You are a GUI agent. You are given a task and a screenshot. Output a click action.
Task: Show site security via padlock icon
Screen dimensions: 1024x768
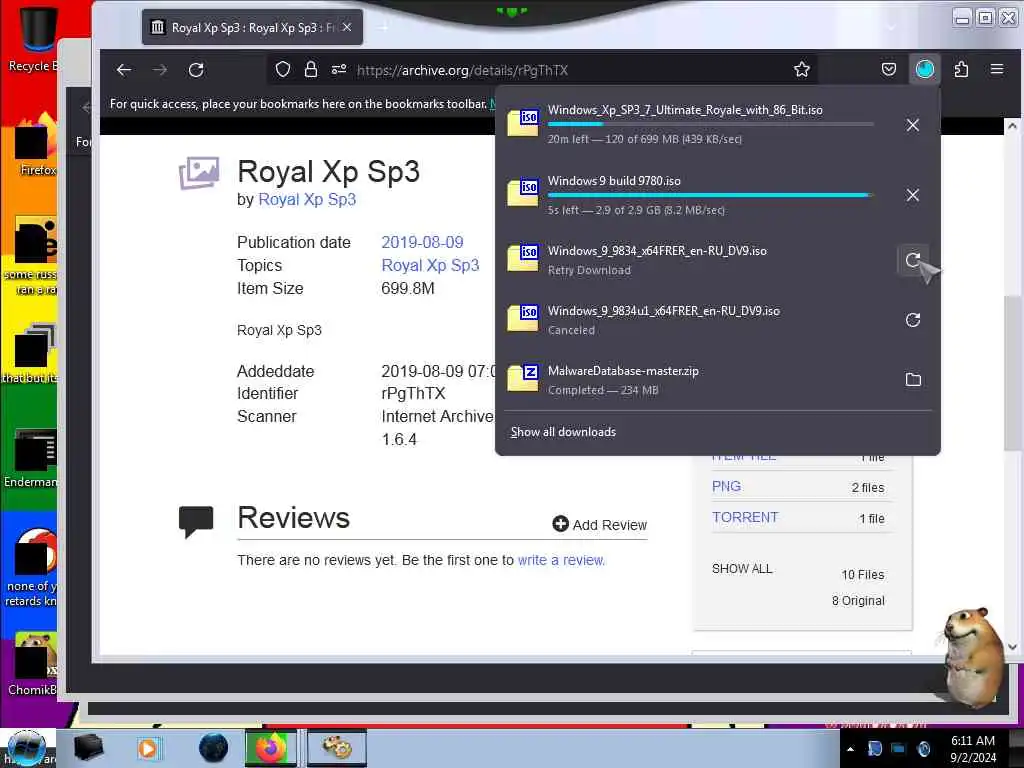point(311,69)
